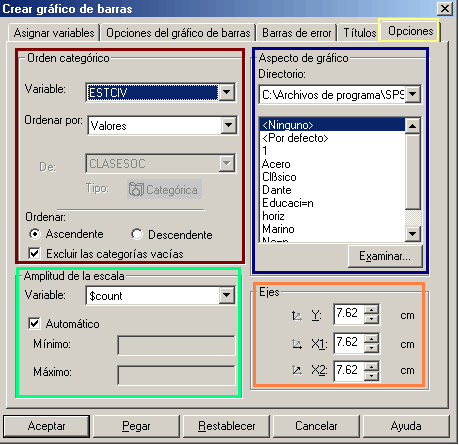The width and height of the screenshot is (459, 445).
Task: Open the ESTCIV variable dropdown
Action: click(226, 92)
